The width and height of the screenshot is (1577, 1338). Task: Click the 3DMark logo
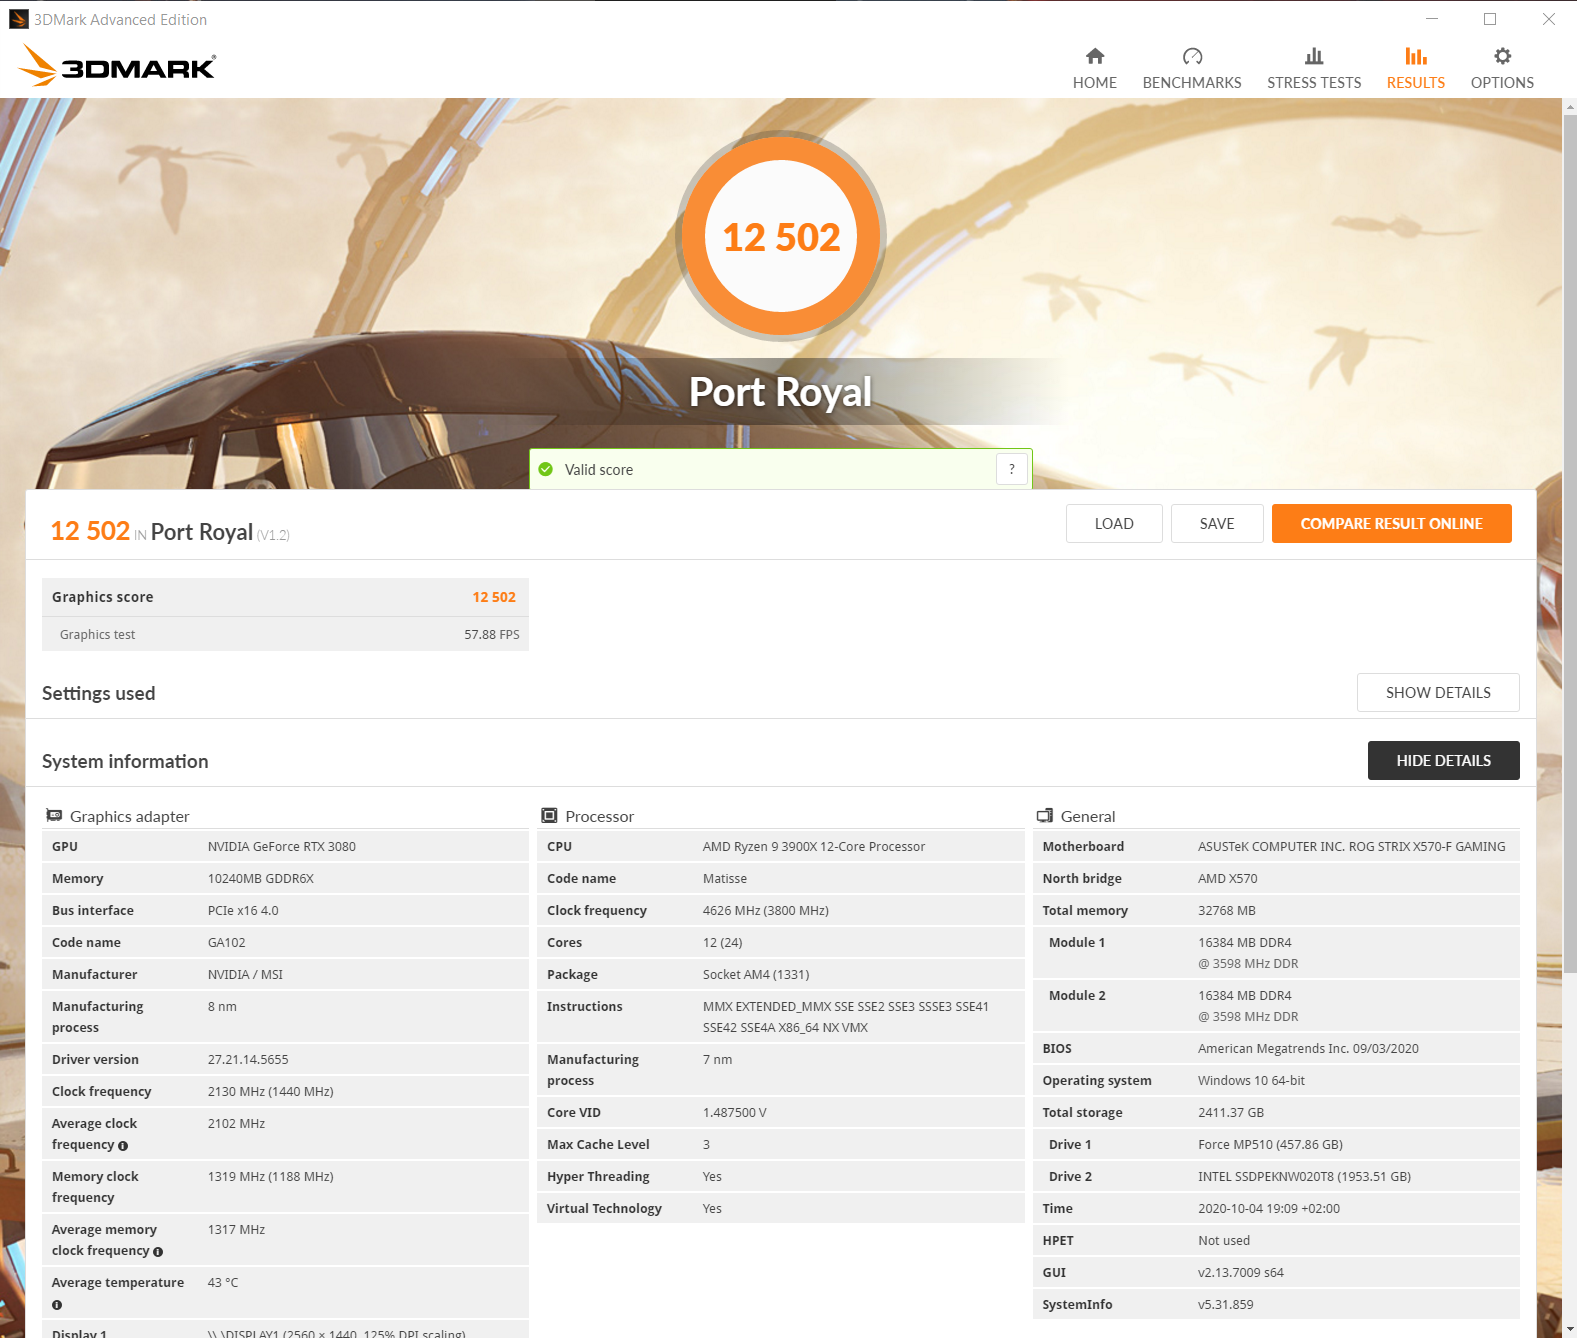(x=117, y=66)
